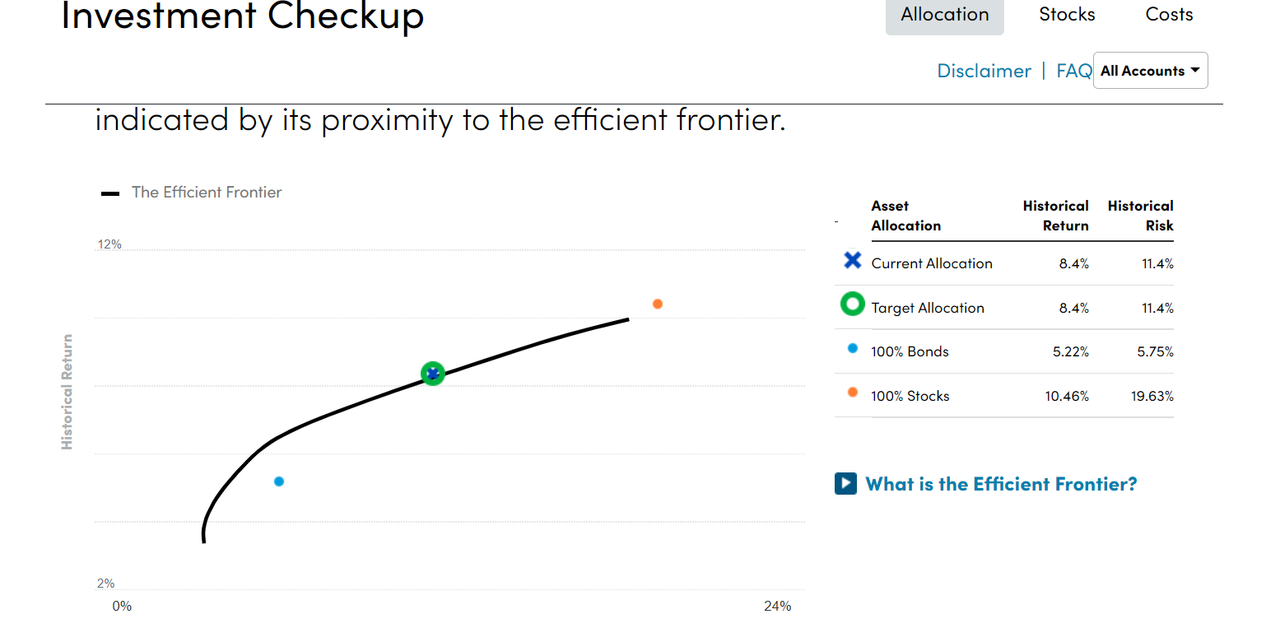
Task: Click the green circle Target Allocation icon
Action: (x=852, y=304)
